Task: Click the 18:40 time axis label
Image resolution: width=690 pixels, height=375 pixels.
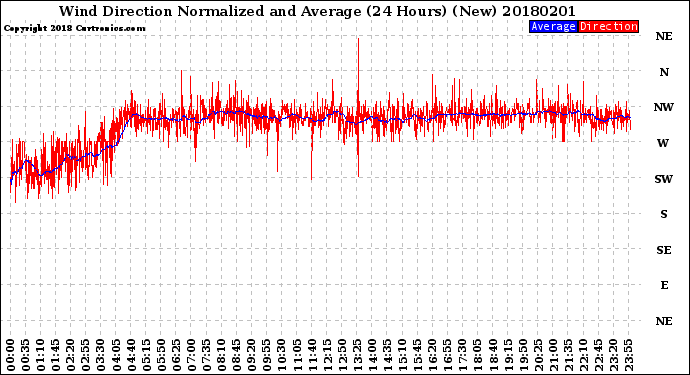Action: click(493, 355)
